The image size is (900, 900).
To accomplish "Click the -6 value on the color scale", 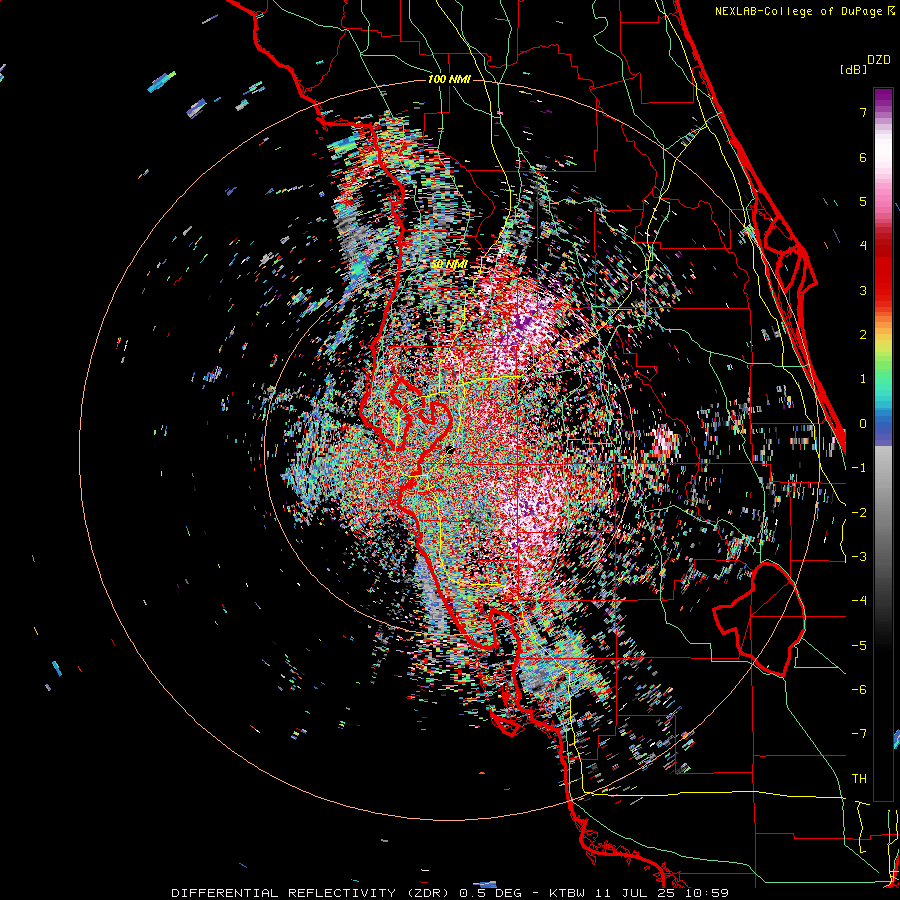I will (859, 689).
